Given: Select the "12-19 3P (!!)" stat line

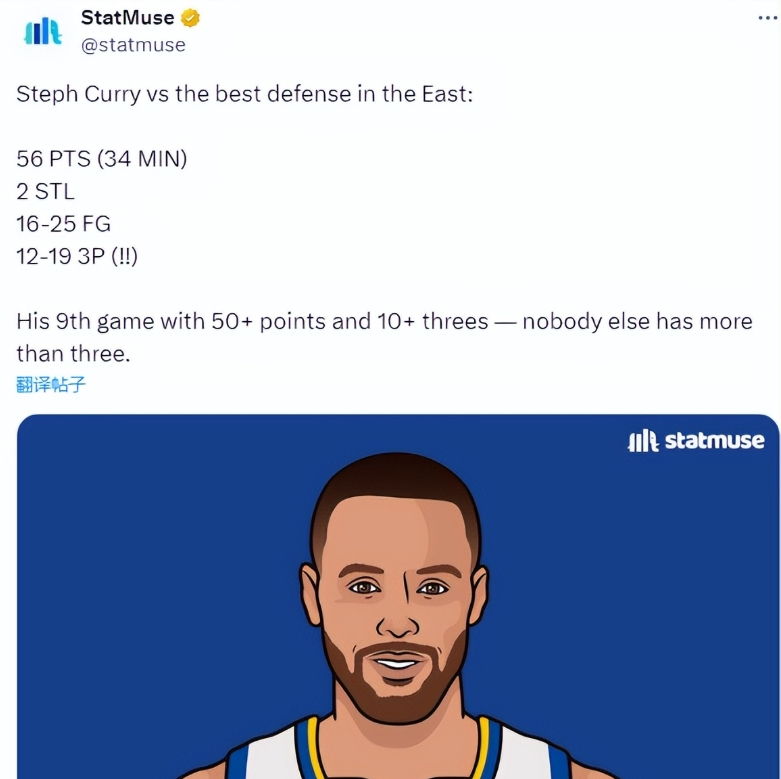Looking at the screenshot, I should pos(77,257).
